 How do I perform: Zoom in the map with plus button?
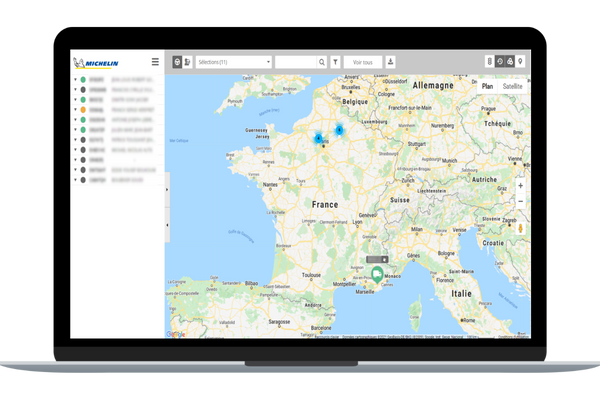tap(520, 186)
